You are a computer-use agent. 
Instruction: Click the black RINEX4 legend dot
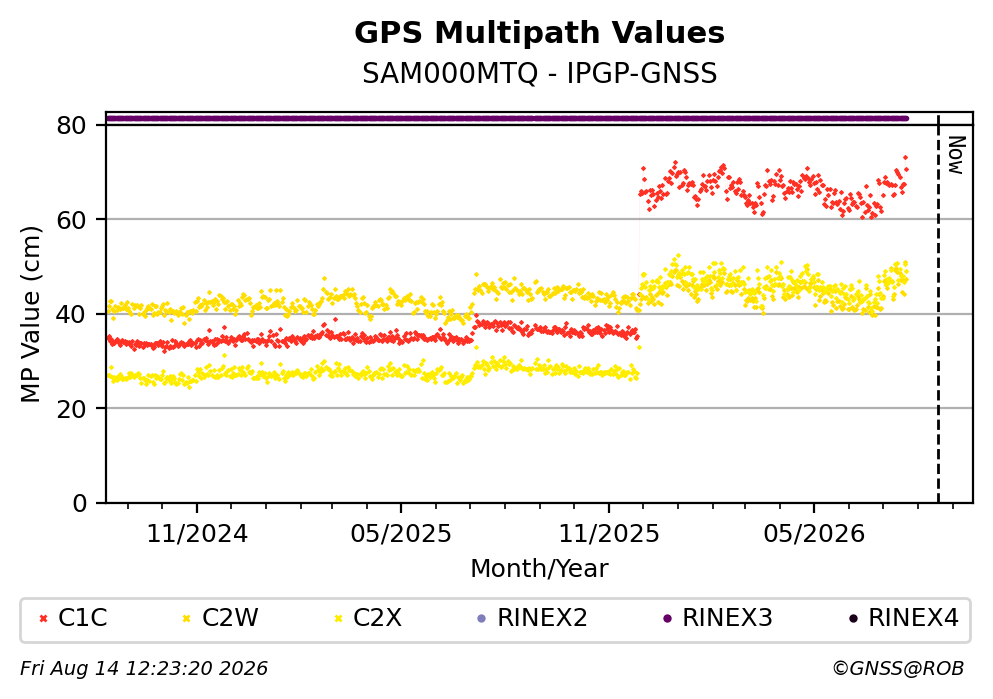pos(853,619)
